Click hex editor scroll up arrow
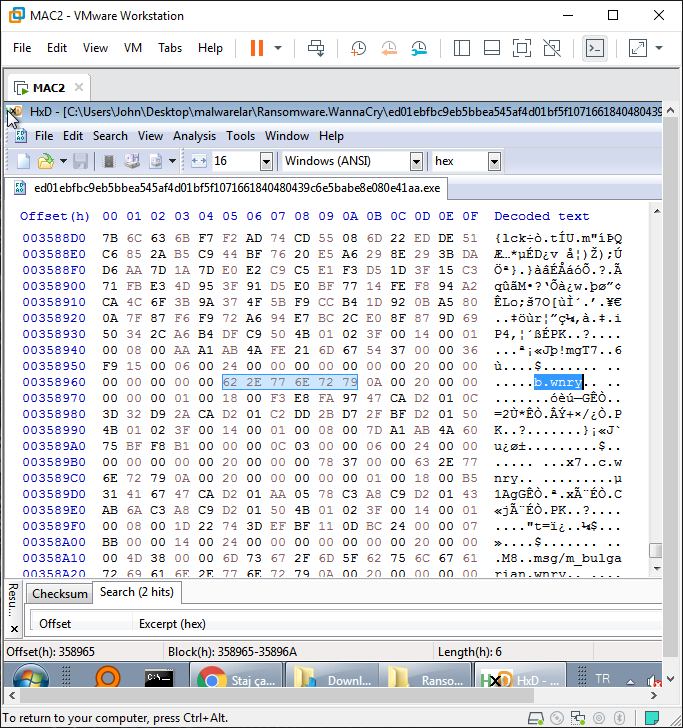683x728 pixels. [657, 211]
